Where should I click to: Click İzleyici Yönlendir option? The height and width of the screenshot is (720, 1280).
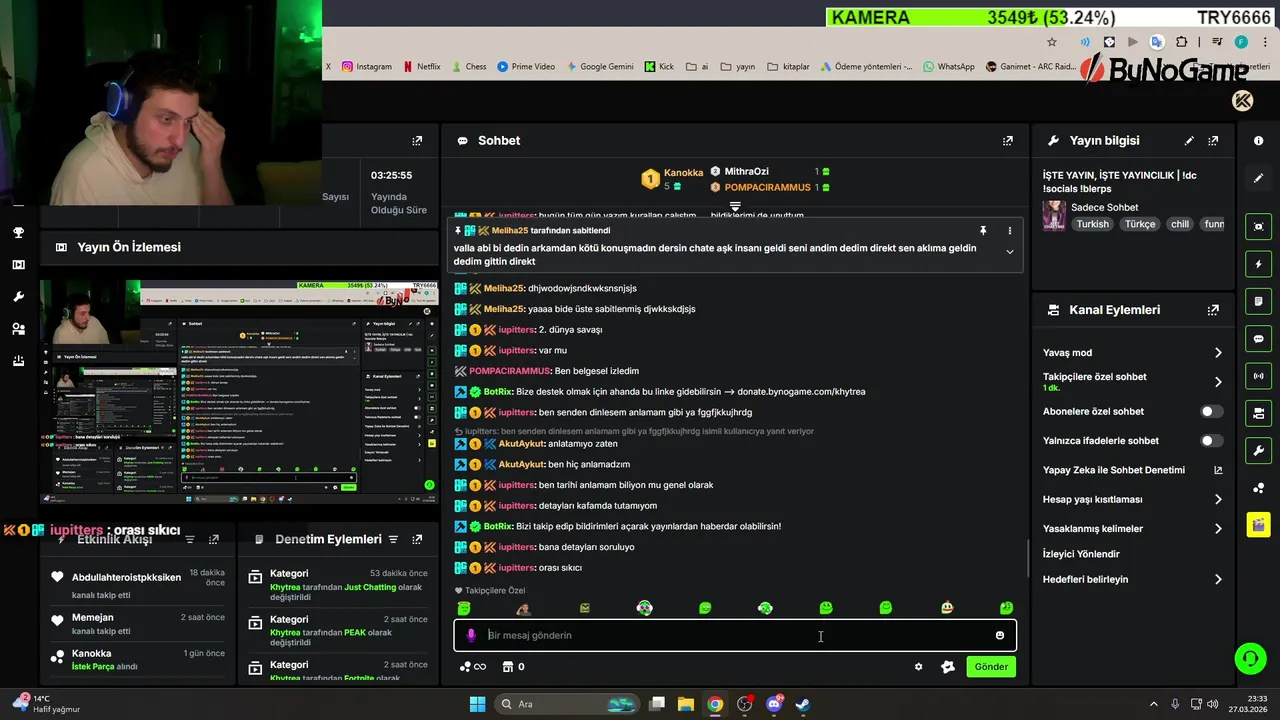pos(1081,554)
